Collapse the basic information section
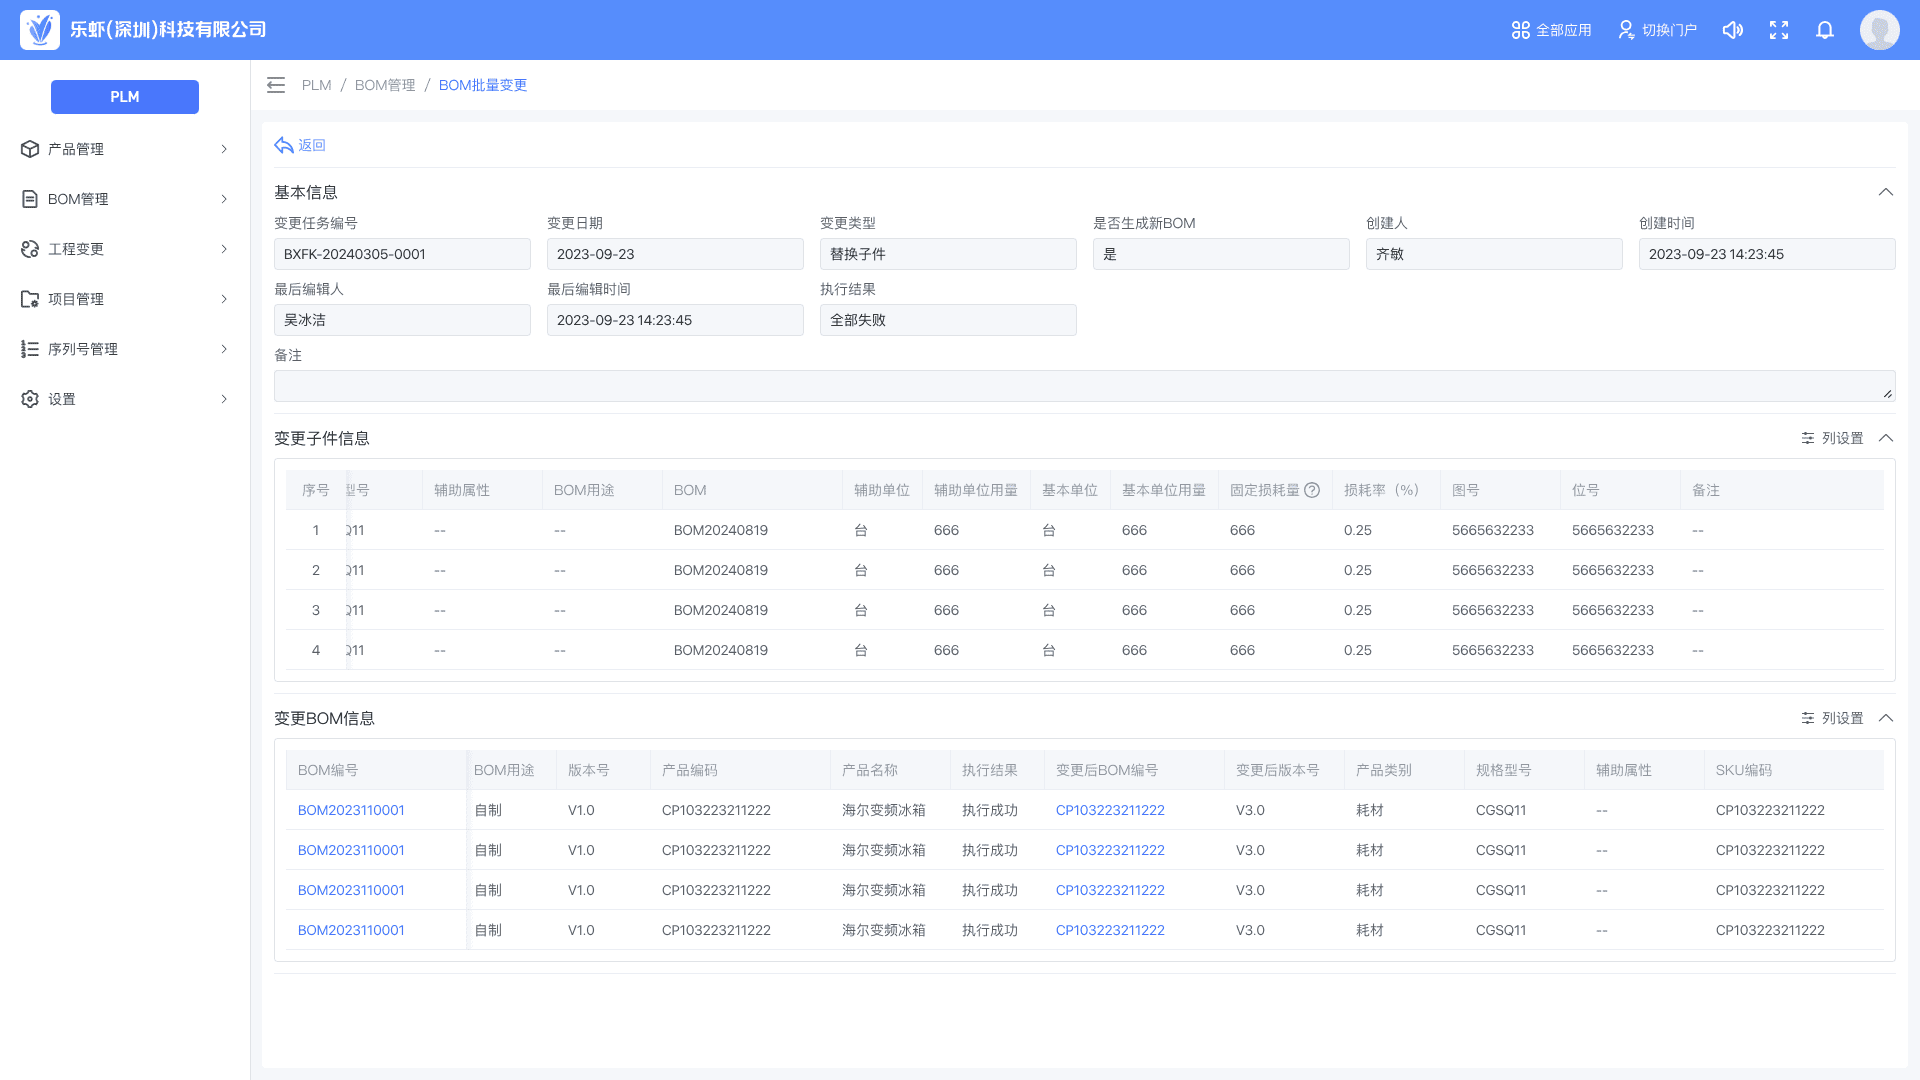The image size is (1920, 1080). point(1885,192)
